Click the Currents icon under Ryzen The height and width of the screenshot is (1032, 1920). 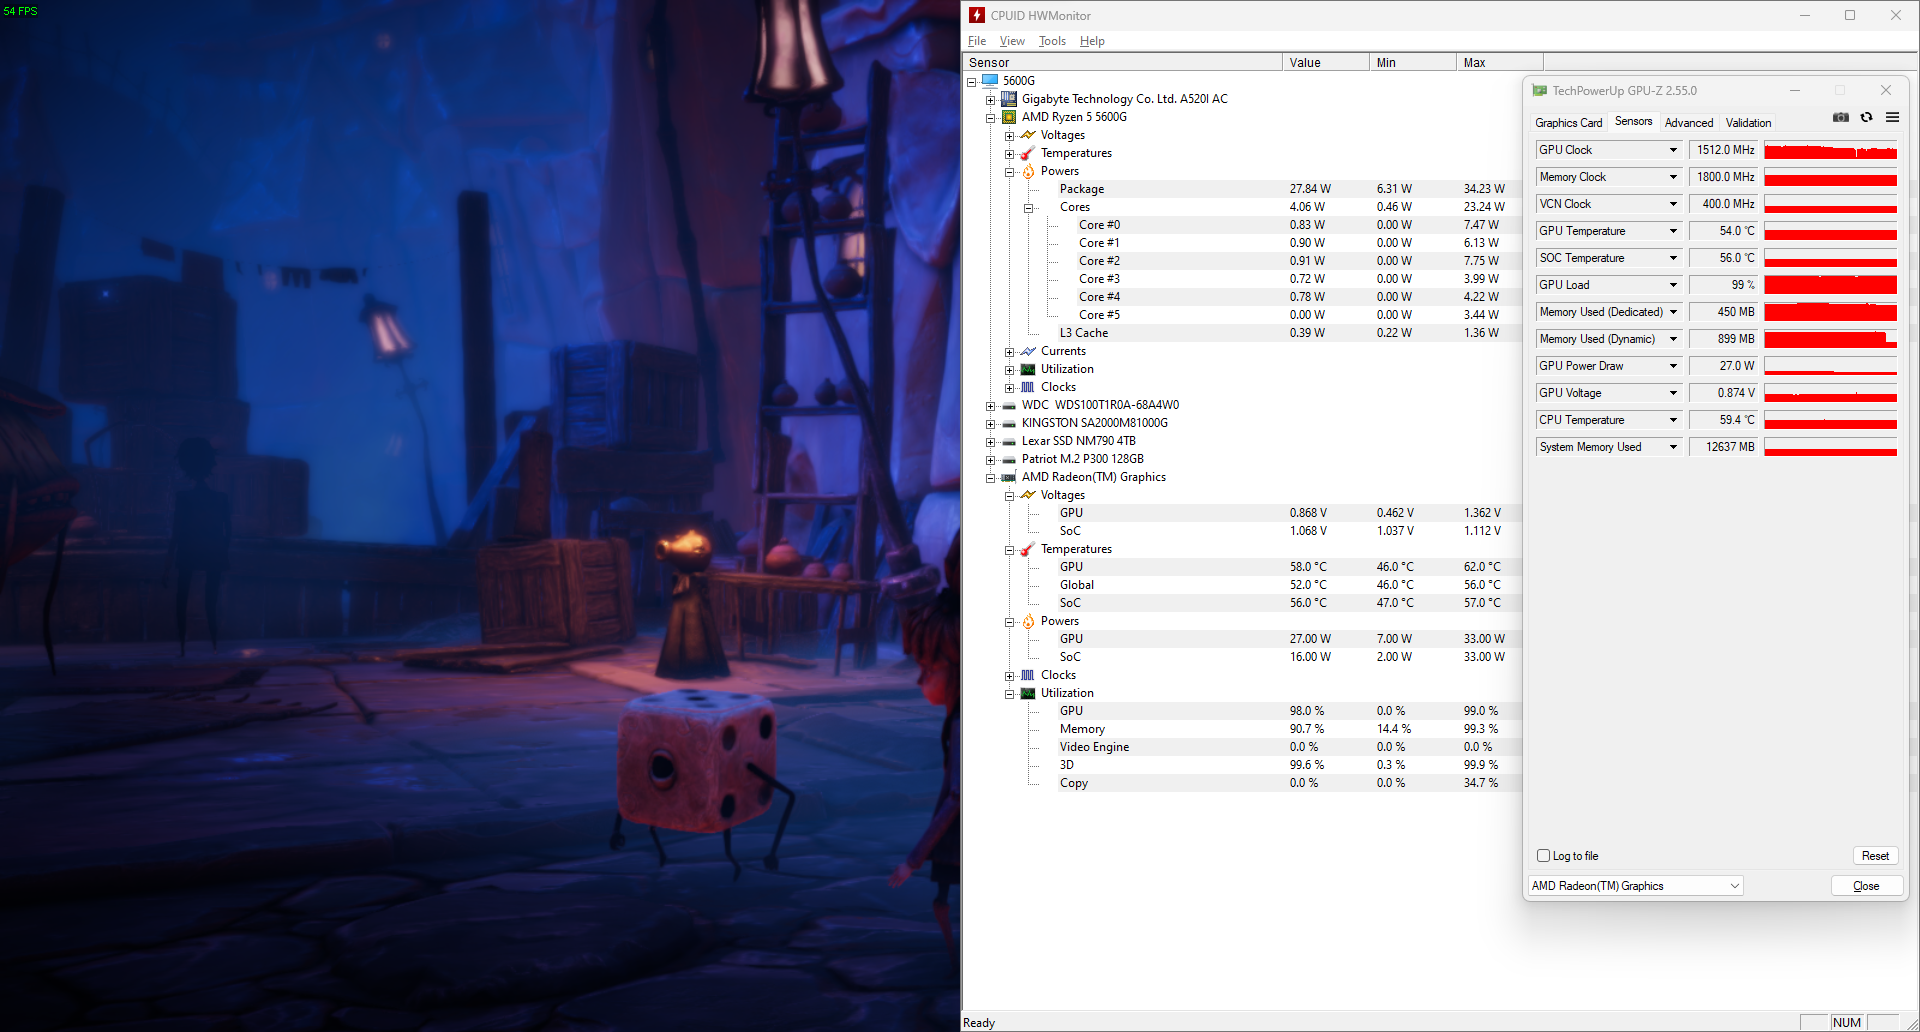(x=1028, y=351)
